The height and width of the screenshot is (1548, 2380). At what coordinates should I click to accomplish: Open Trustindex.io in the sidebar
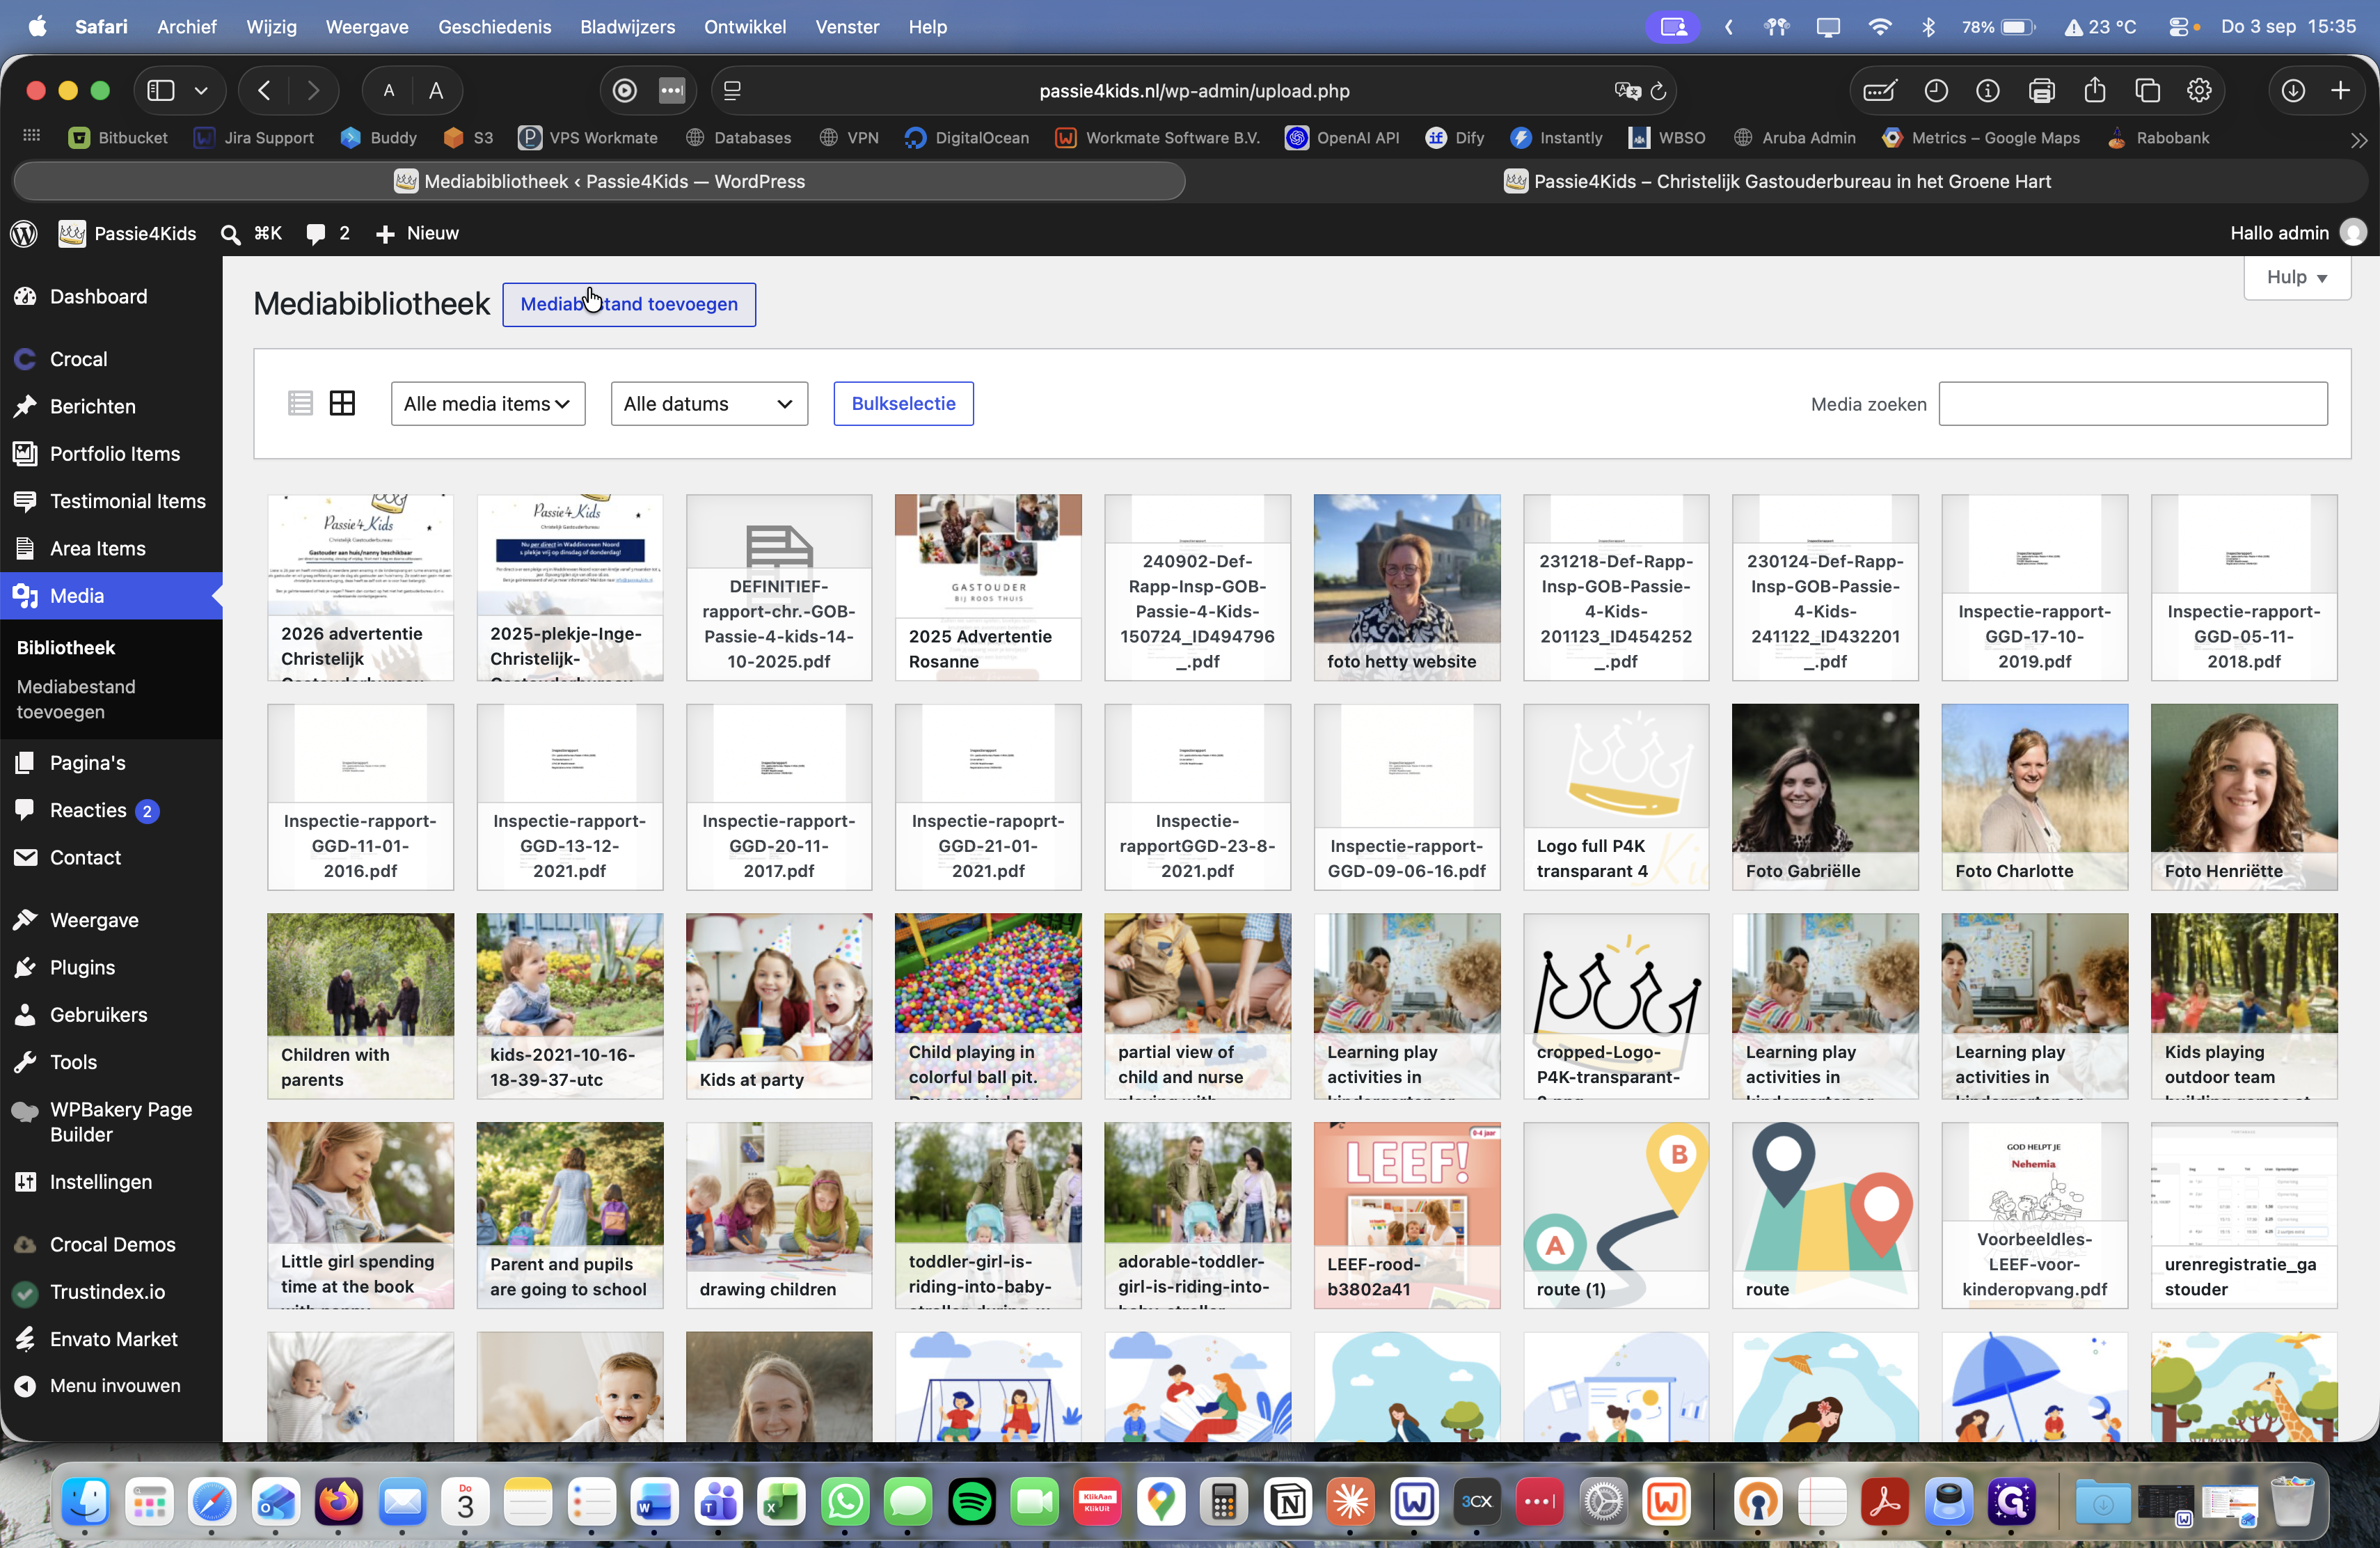coord(111,1291)
